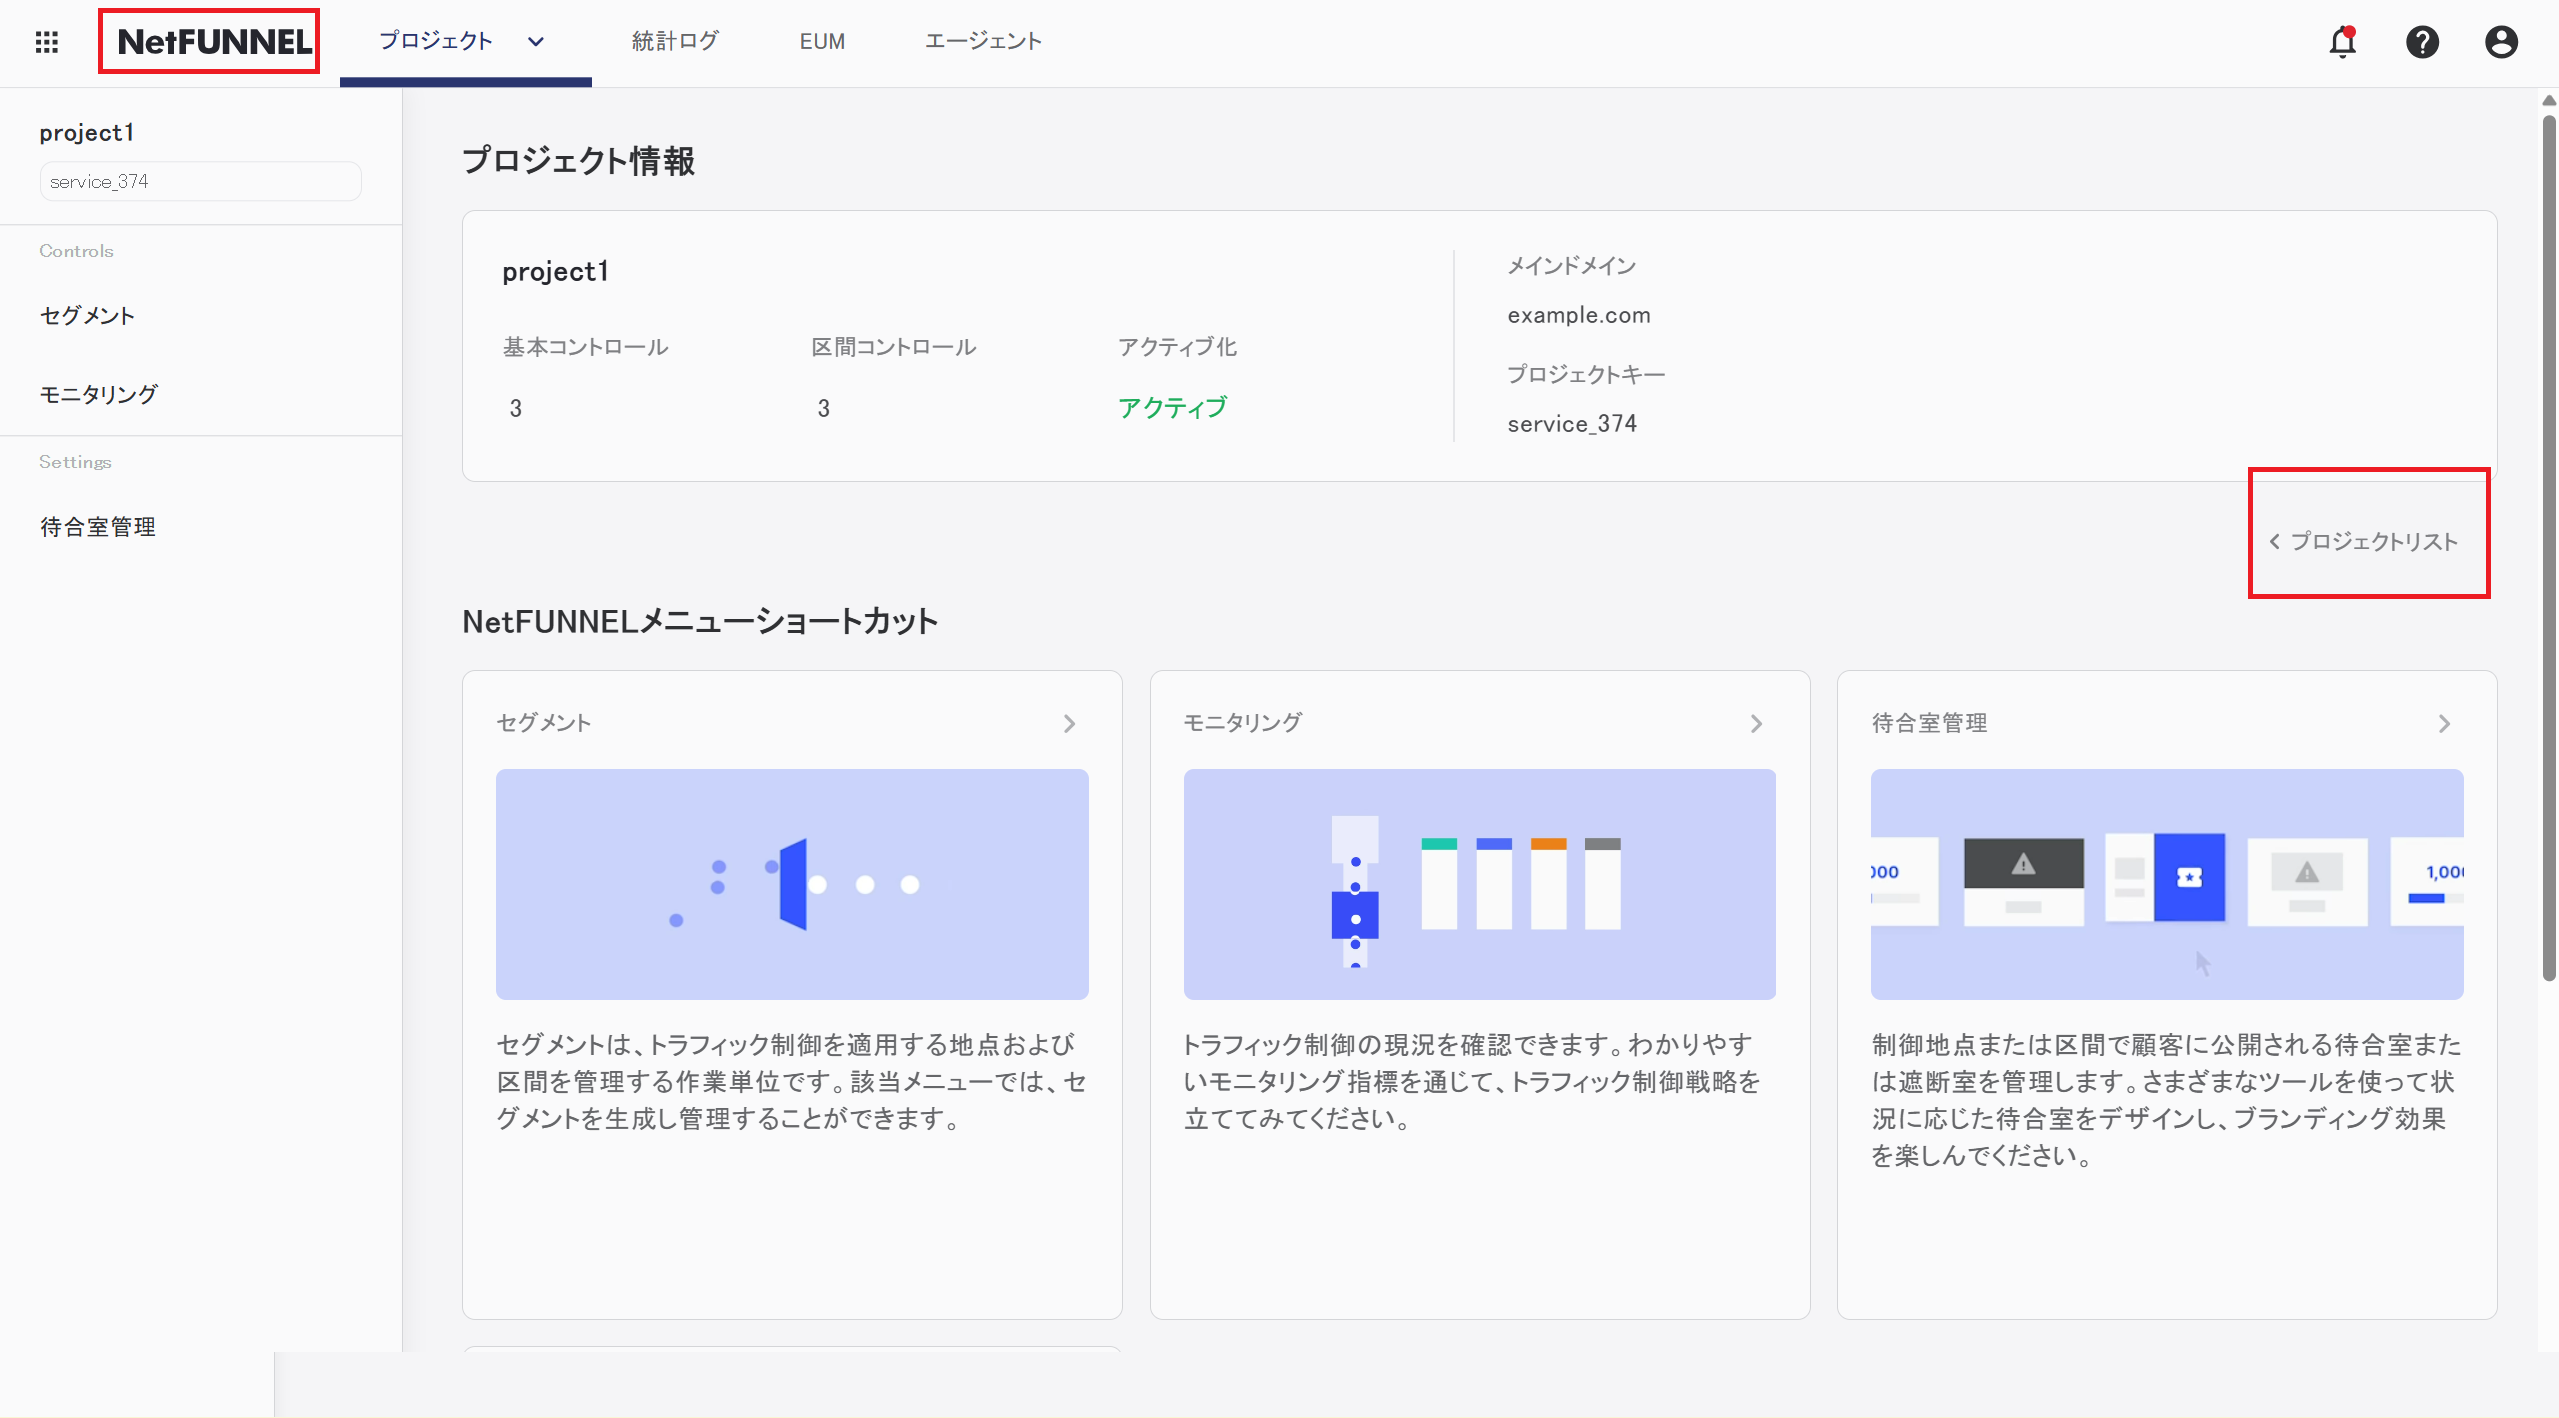Click the NetFUNNEL logo

click(208, 41)
